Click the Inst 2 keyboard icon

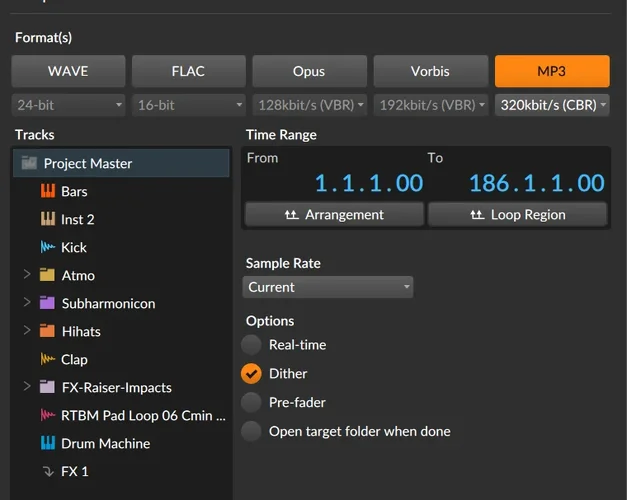pos(48,219)
